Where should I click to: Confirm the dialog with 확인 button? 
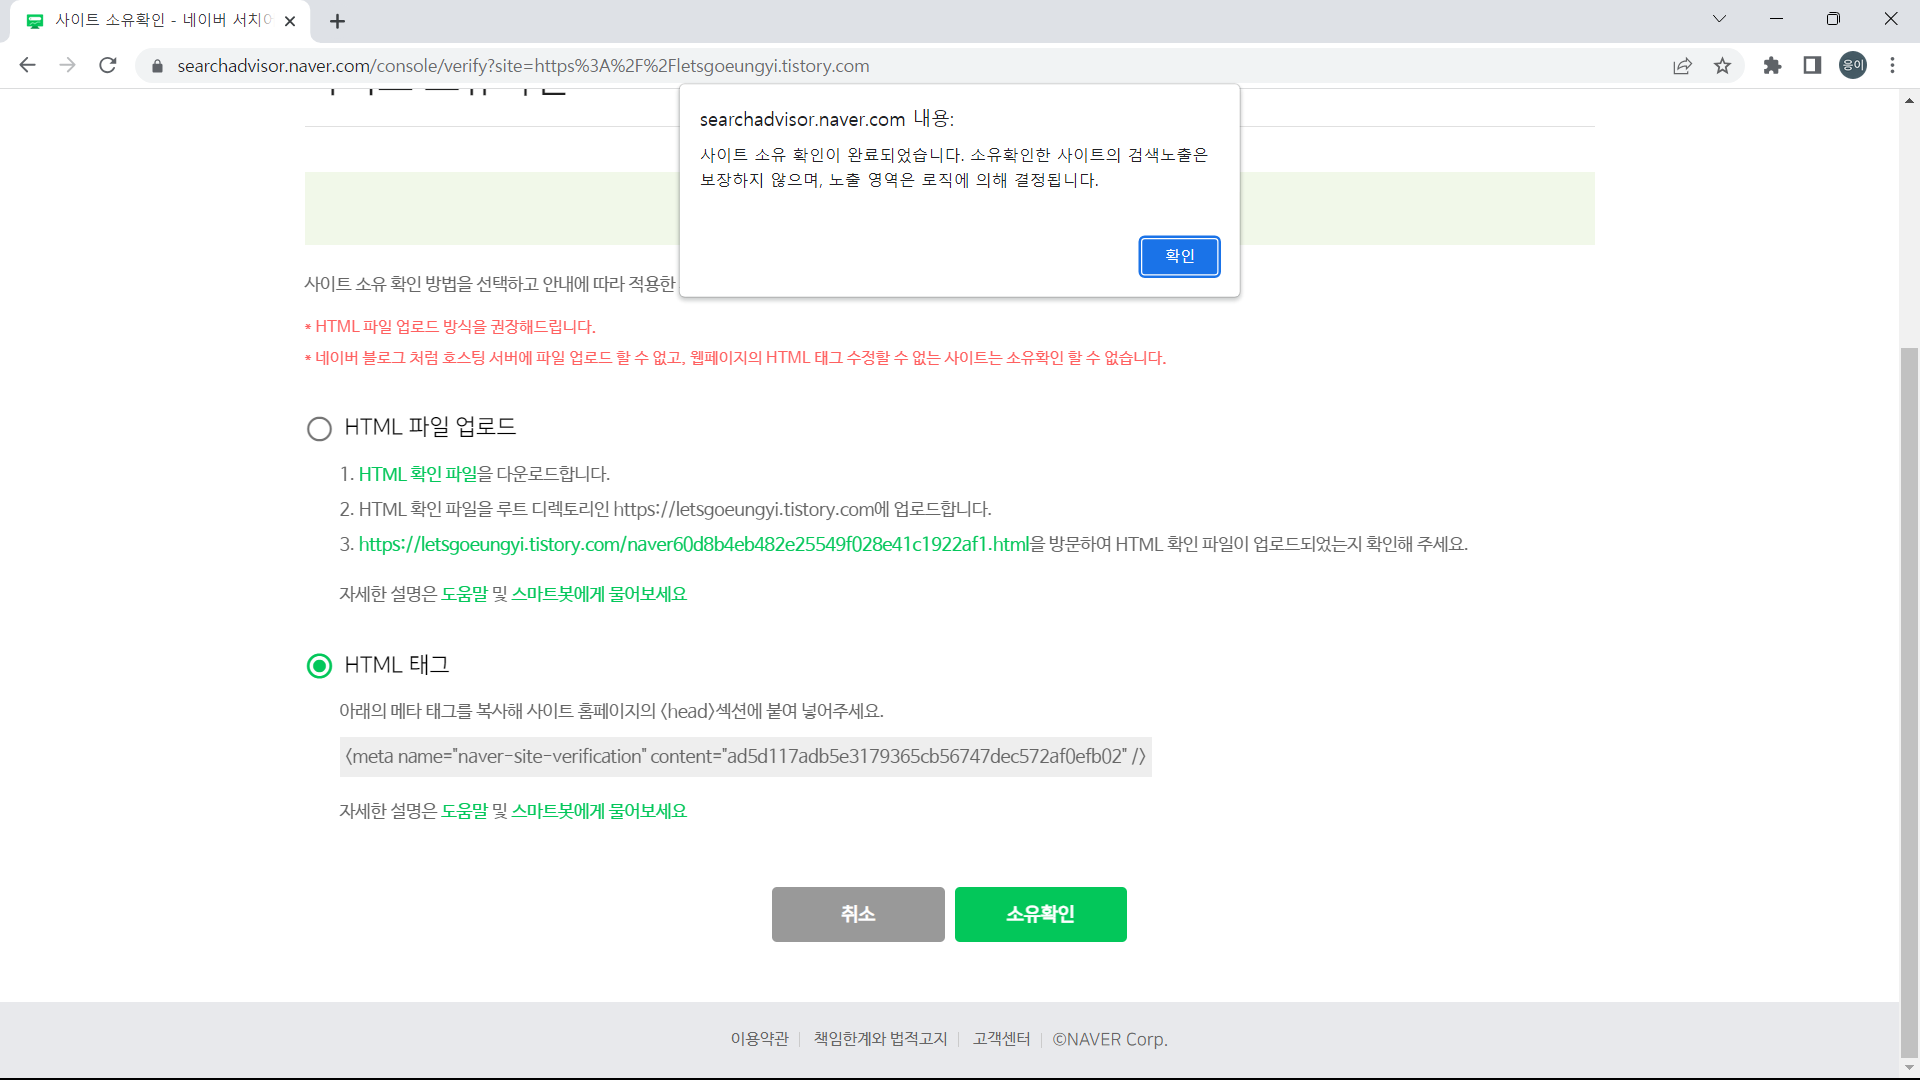point(1179,256)
